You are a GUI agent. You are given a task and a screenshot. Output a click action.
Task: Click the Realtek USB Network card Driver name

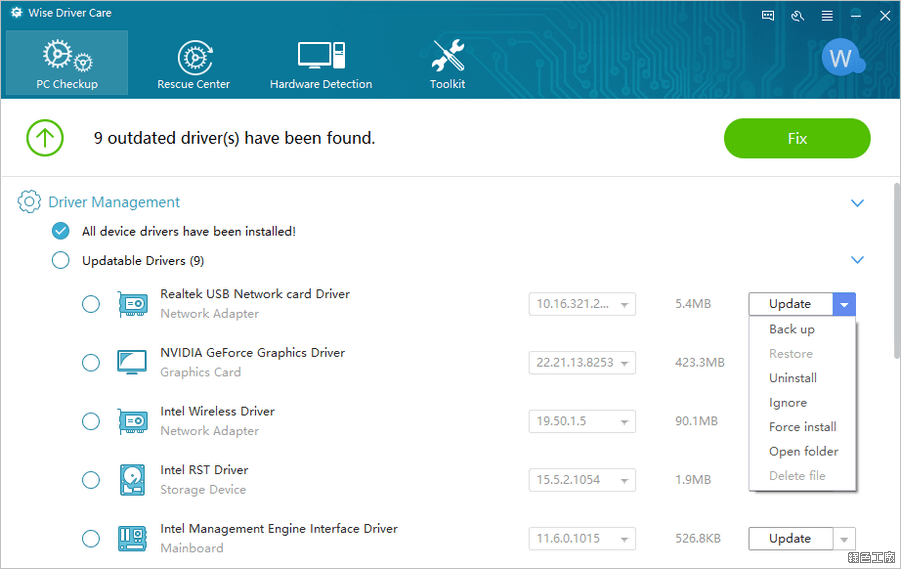pyautogui.click(x=255, y=294)
